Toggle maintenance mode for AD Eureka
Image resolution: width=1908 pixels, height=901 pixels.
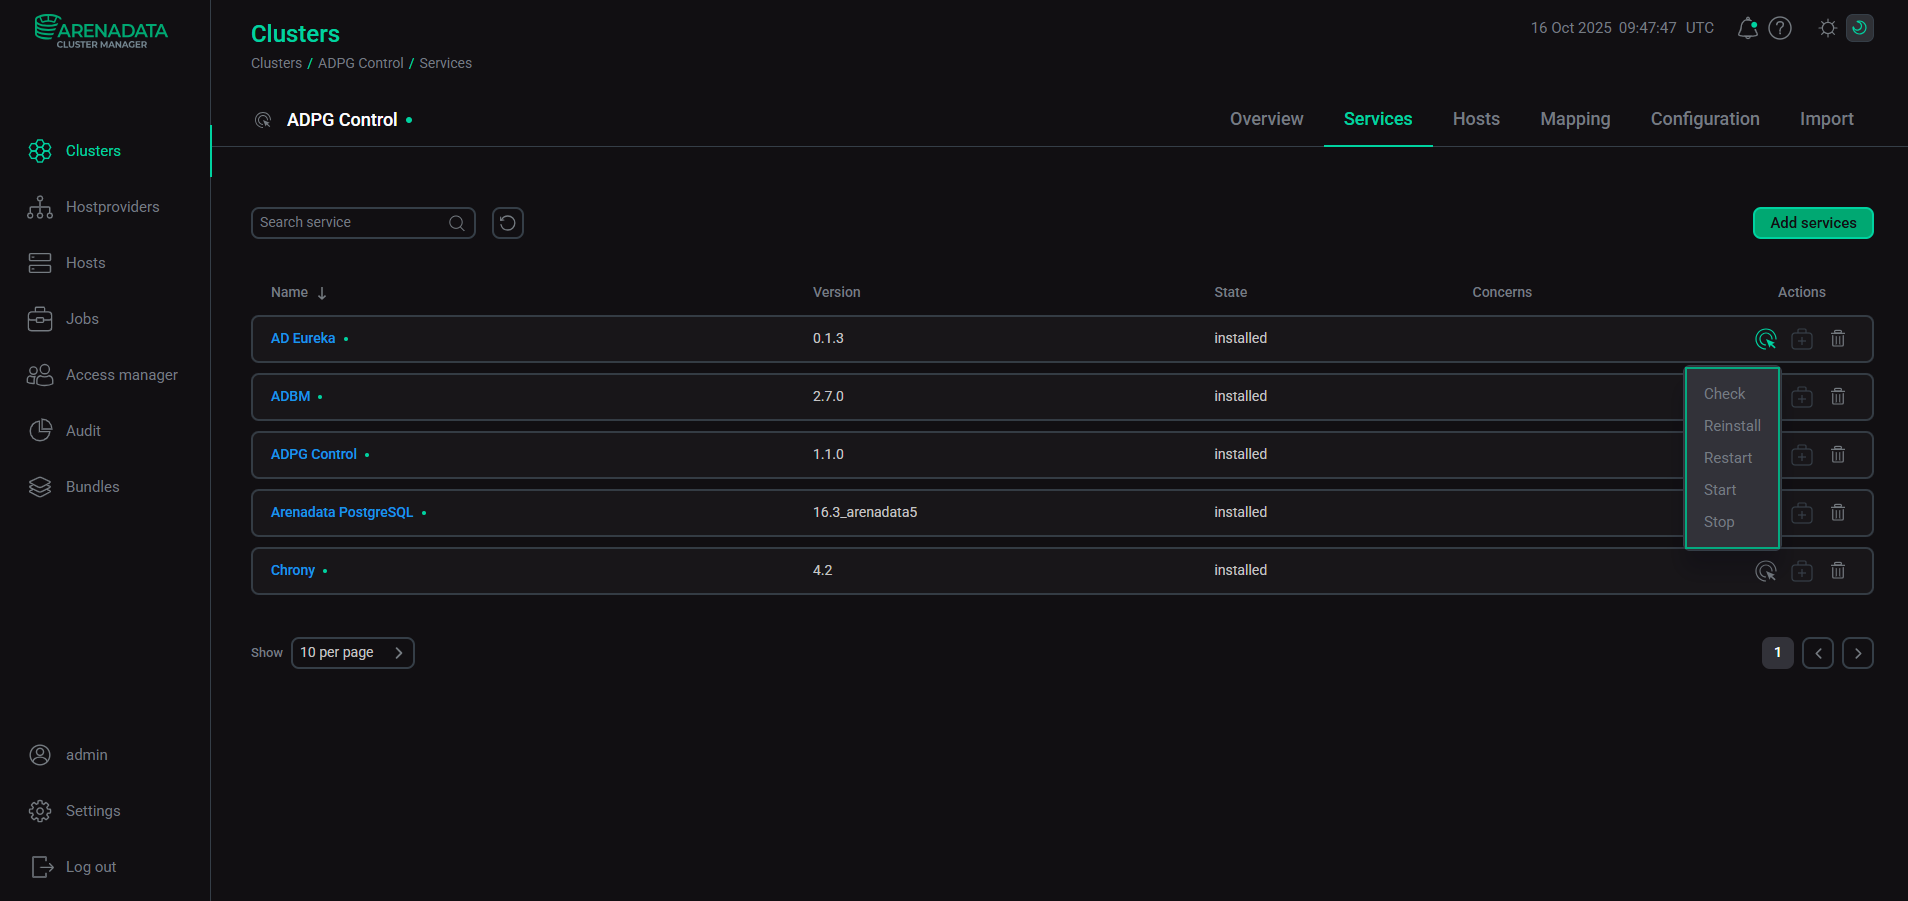[x=1801, y=338]
